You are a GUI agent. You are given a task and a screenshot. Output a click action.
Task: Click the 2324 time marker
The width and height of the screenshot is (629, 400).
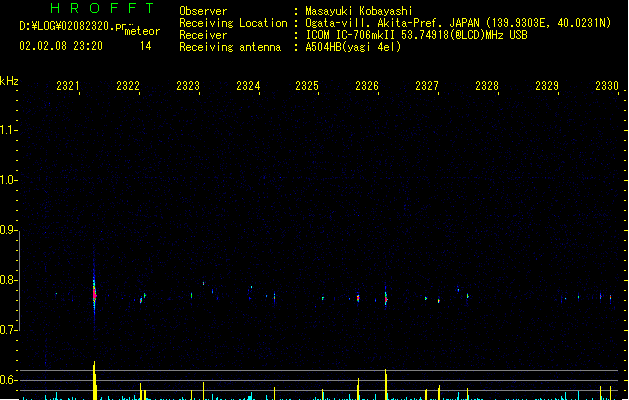[248, 86]
